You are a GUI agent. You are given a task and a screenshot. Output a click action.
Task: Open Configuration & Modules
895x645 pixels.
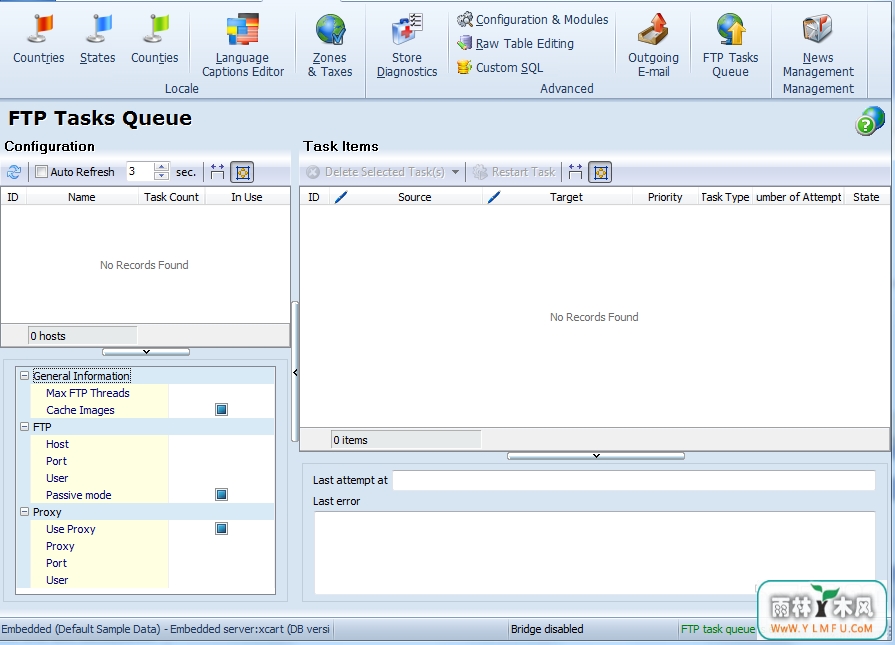(533, 19)
